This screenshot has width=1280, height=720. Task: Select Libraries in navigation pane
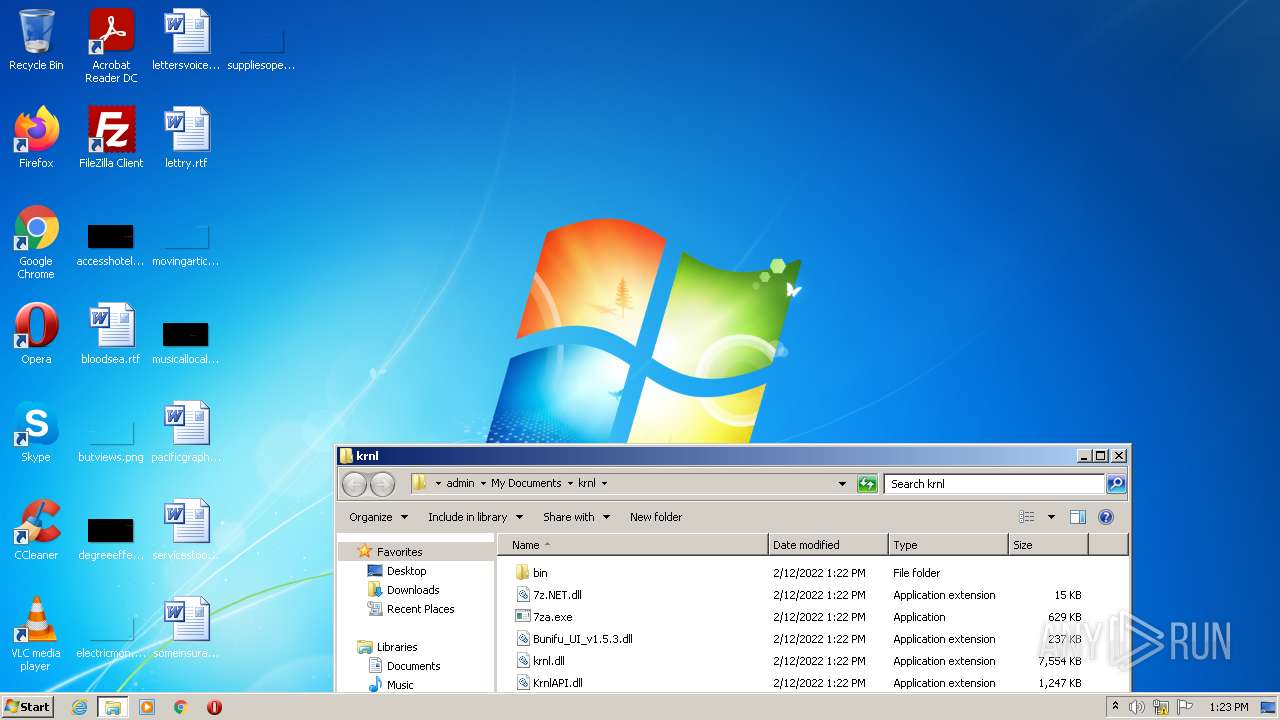tap(397, 647)
